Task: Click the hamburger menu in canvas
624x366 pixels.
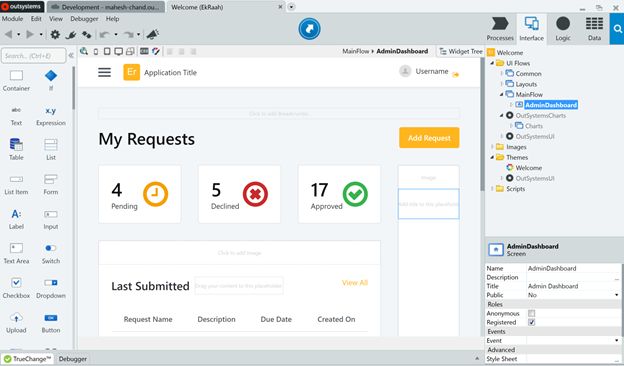Action: click(104, 72)
